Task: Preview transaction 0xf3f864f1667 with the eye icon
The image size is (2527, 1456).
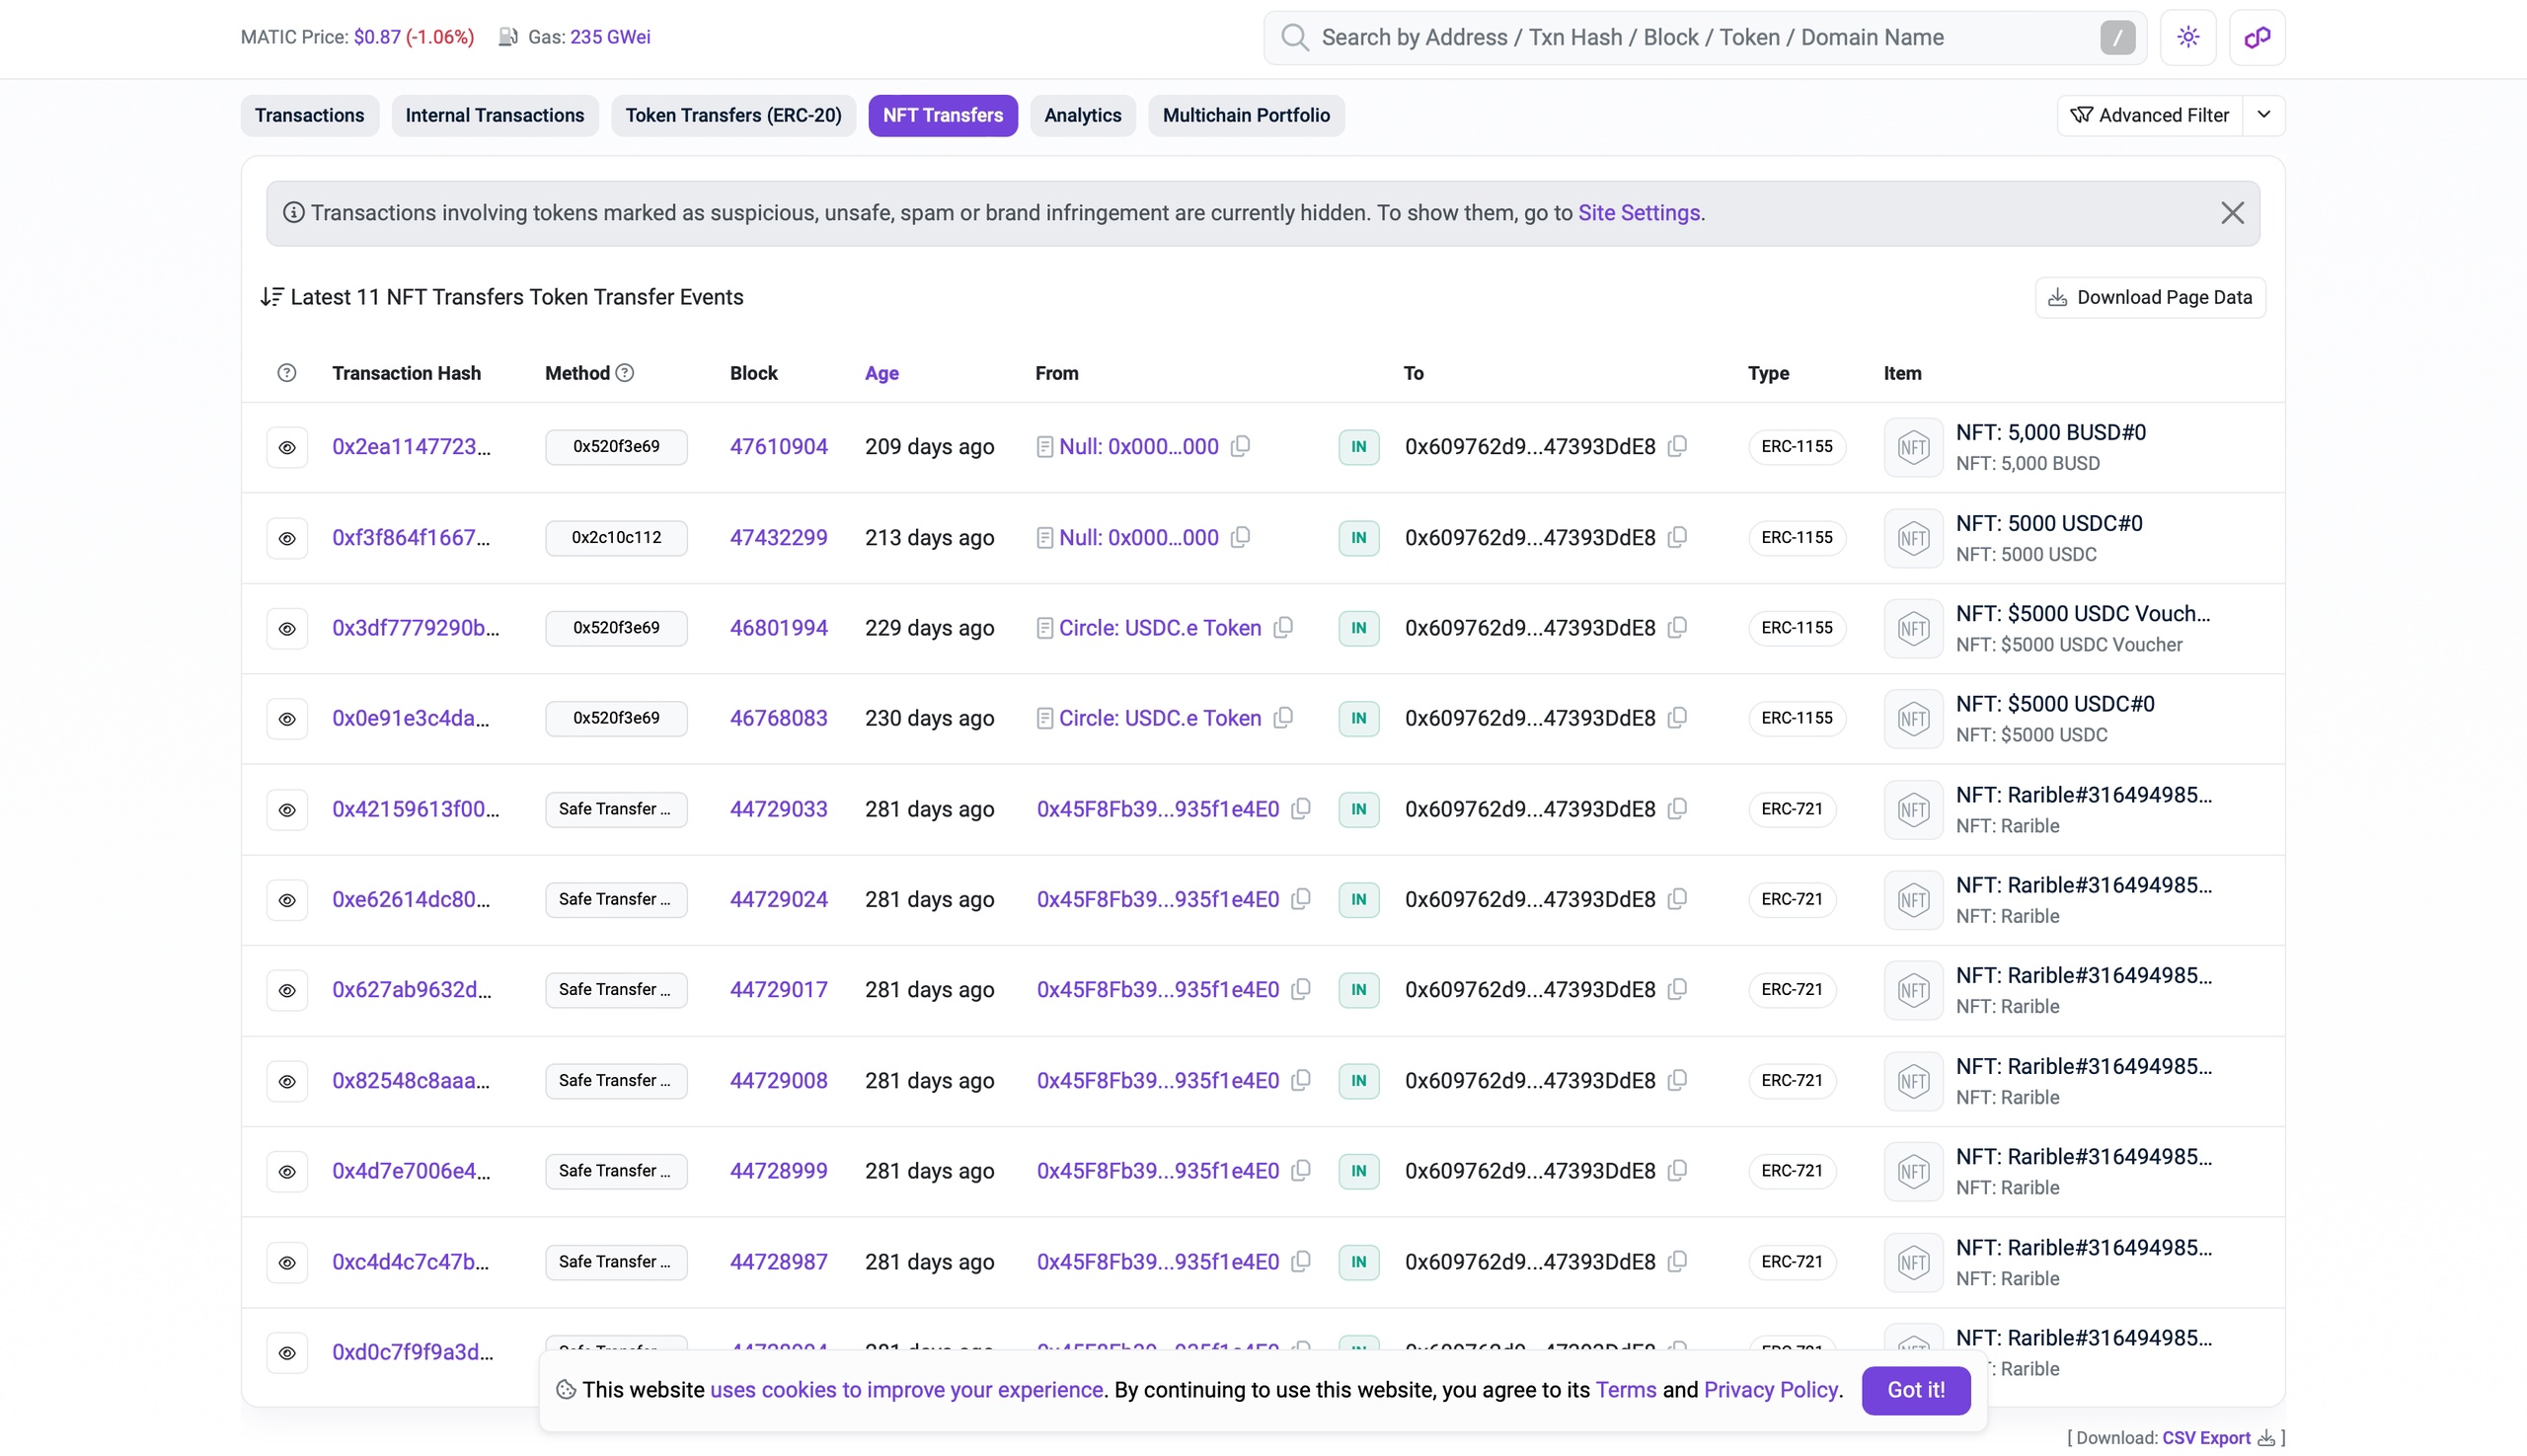Action: pos(287,538)
